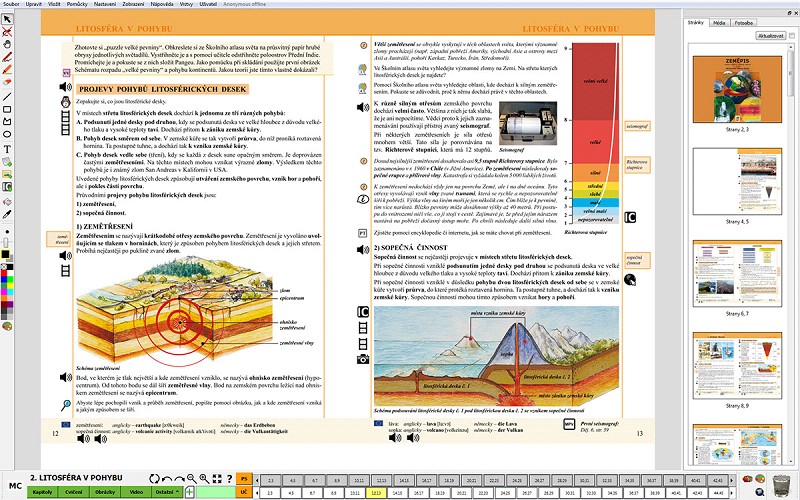The height and width of the screenshot is (500, 800).
Task: Open help with the question mark icon
Action: pyautogui.click(x=229, y=479)
